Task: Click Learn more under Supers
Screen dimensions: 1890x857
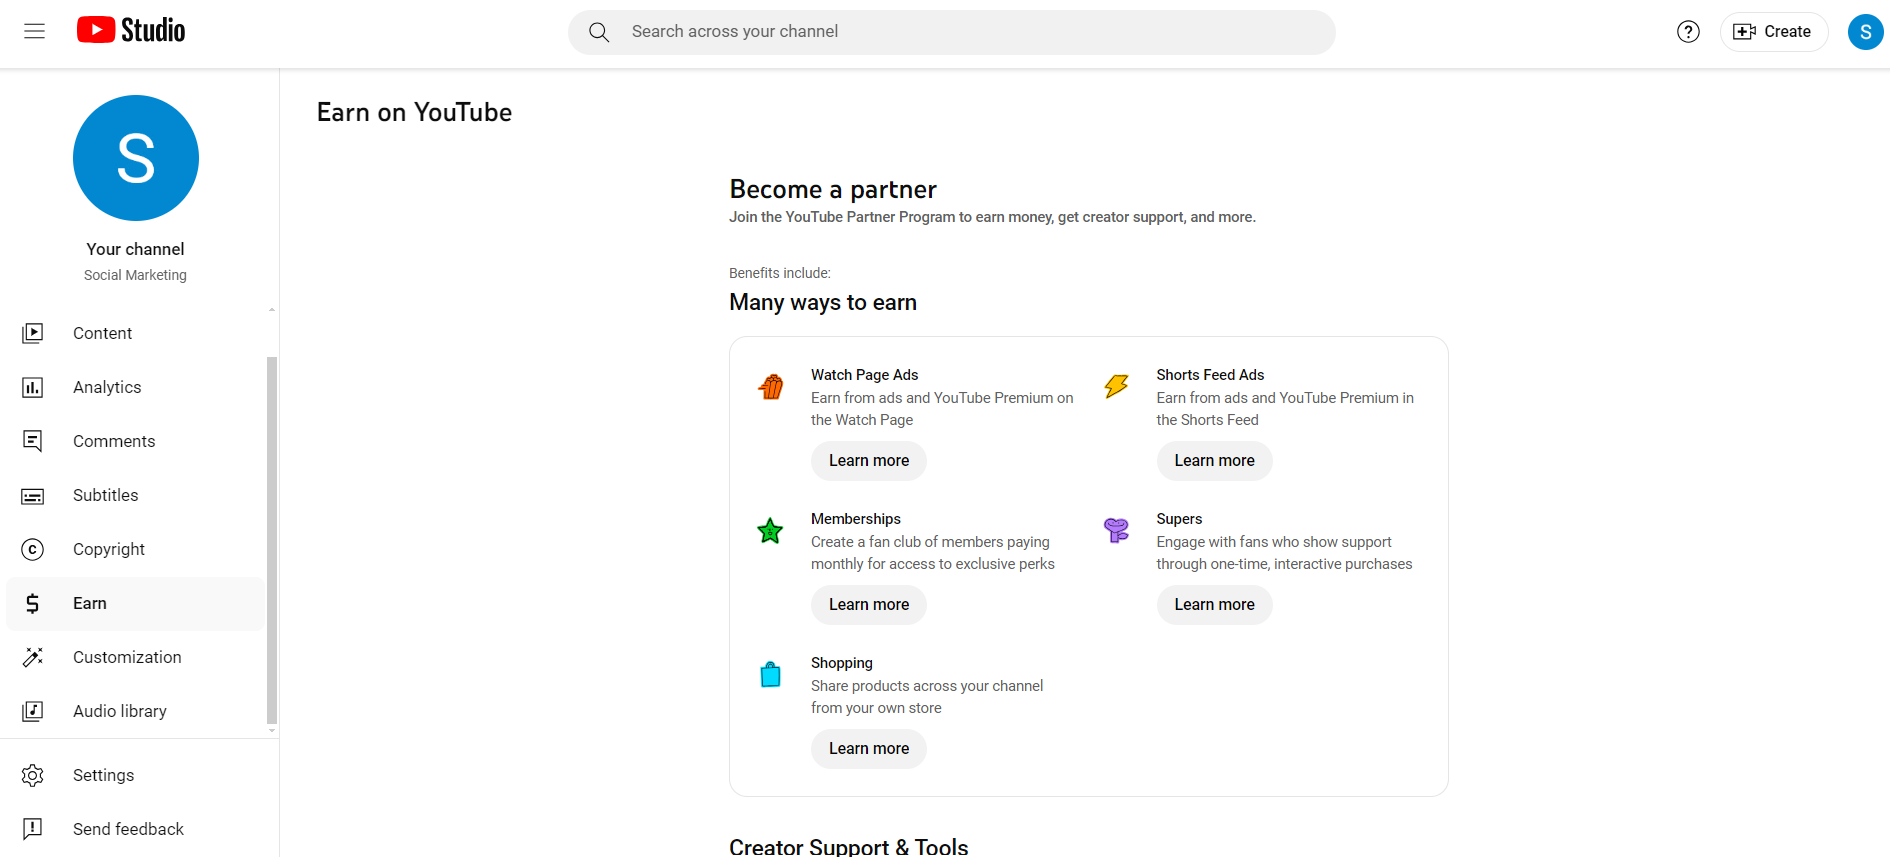Action: click(1214, 605)
